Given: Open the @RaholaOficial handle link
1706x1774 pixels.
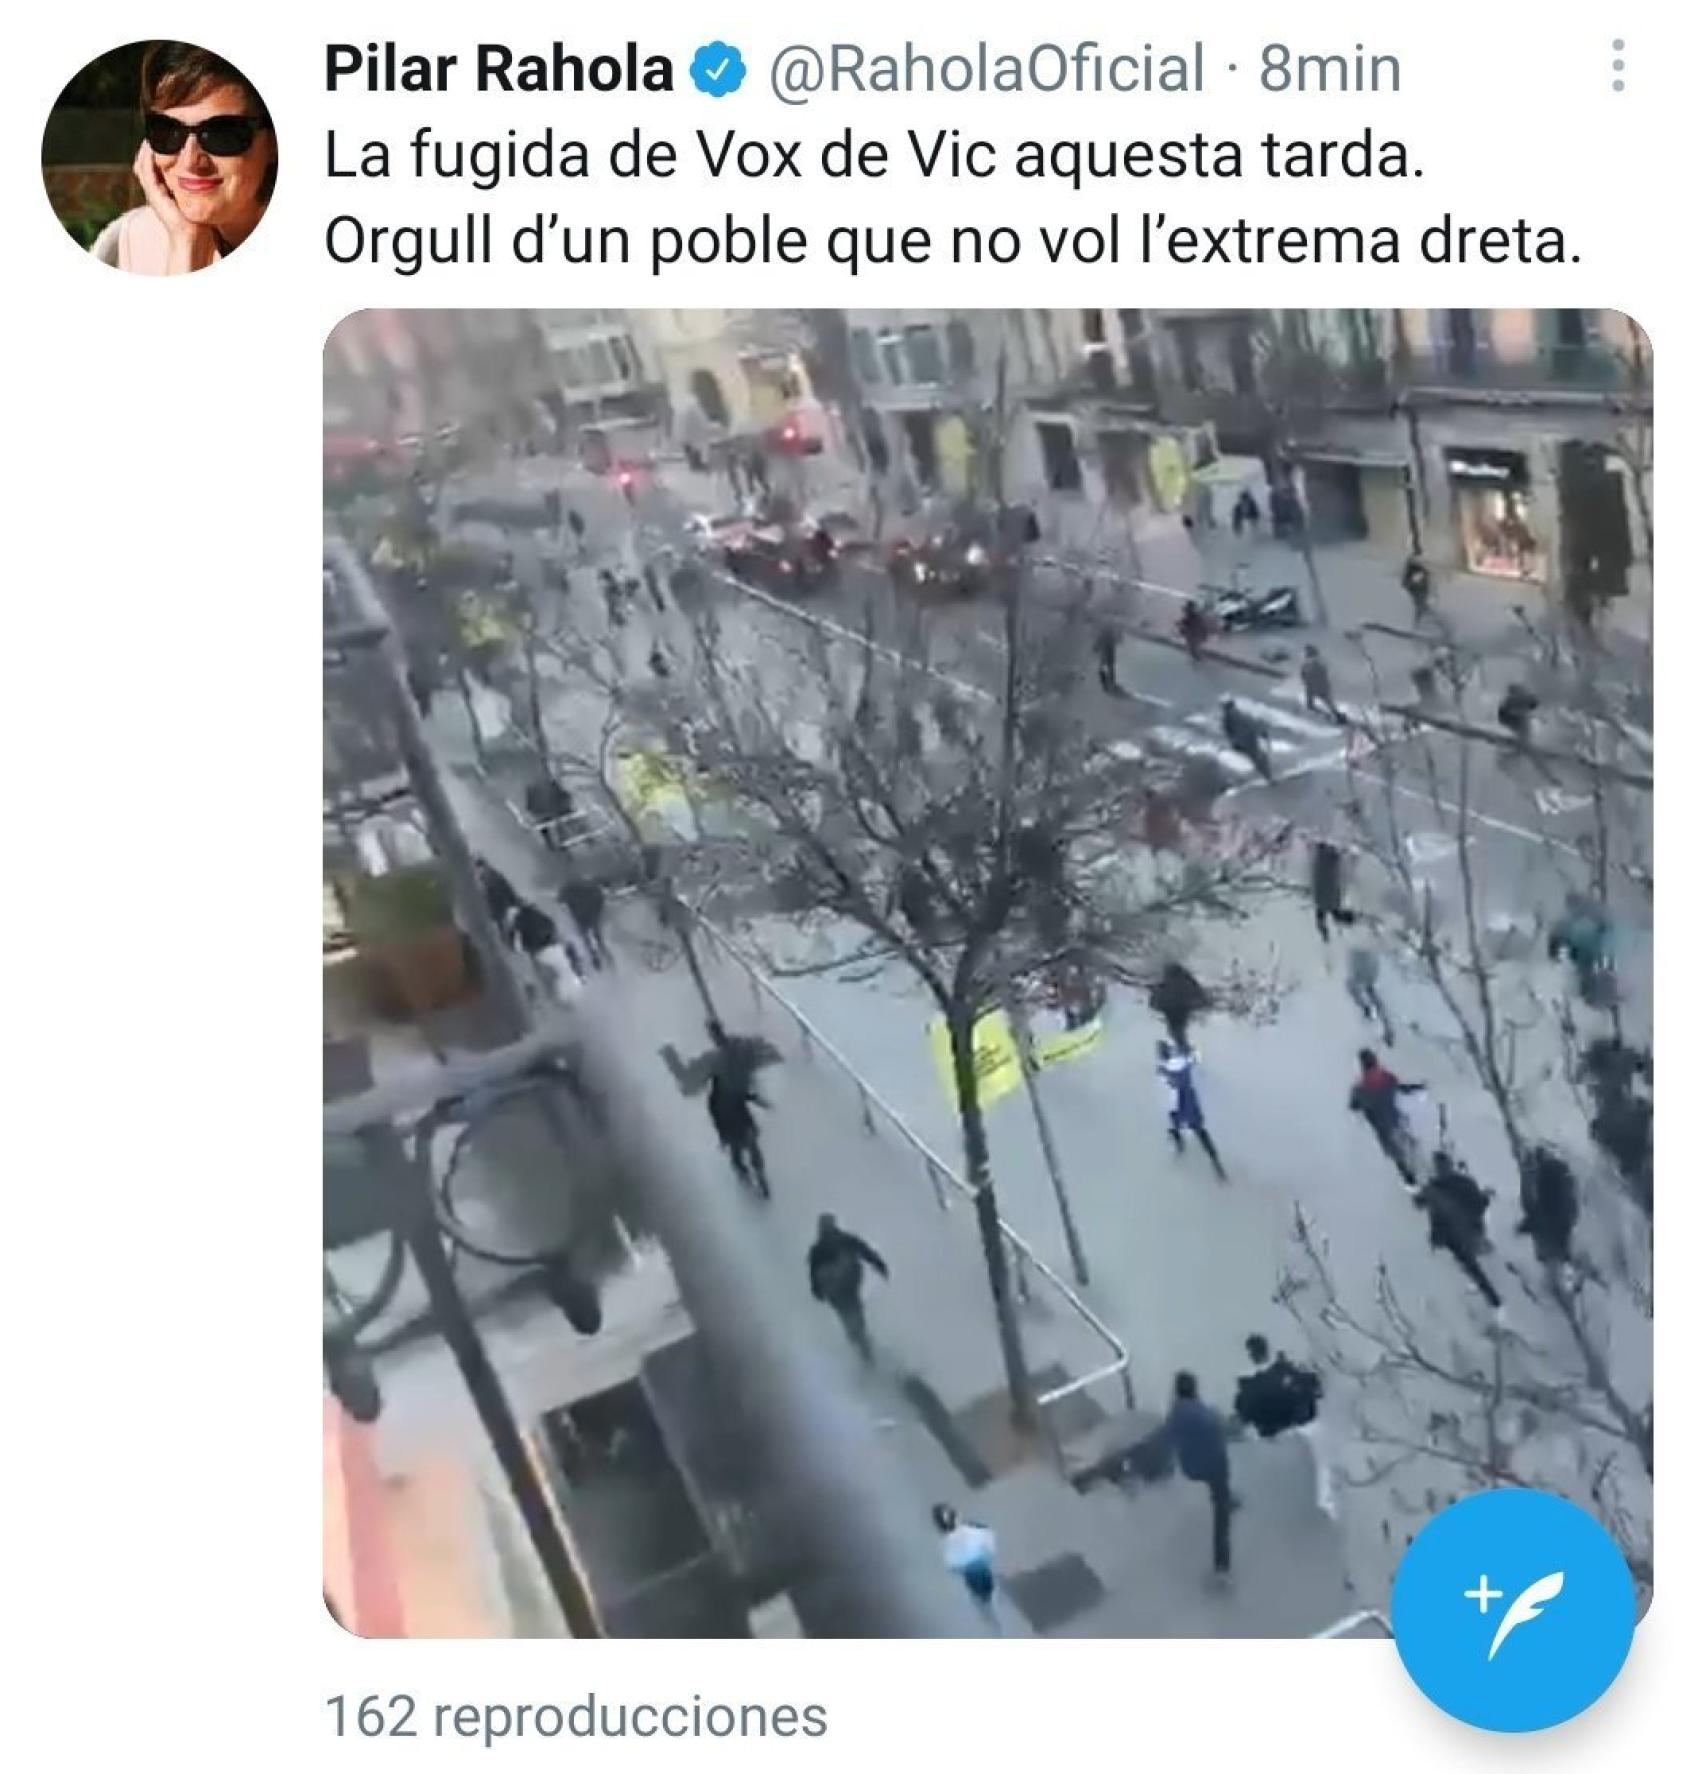Looking at the screenshot, I should pyautogui.click(x=985, y=70).
